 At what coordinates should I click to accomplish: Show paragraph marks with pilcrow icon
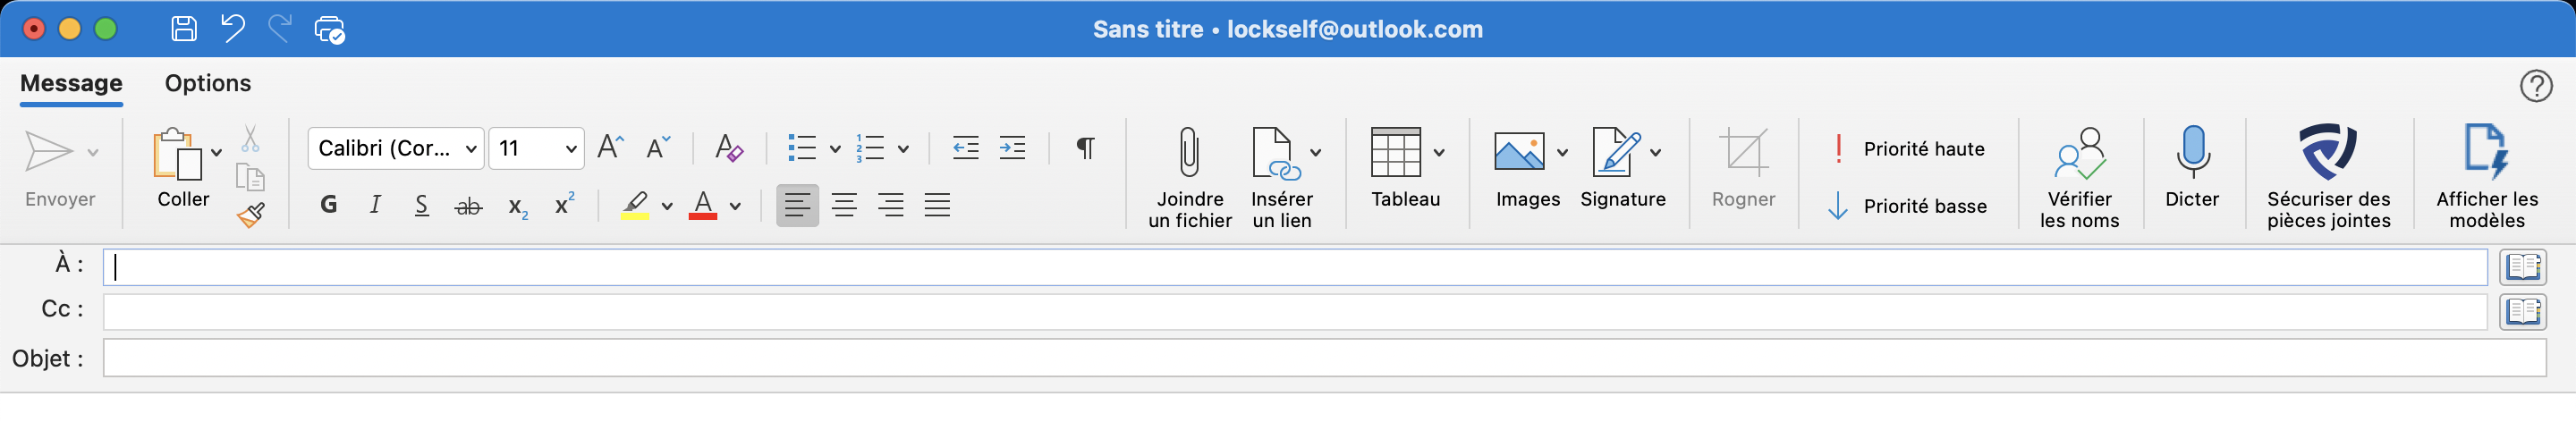tap(1085, 148)
